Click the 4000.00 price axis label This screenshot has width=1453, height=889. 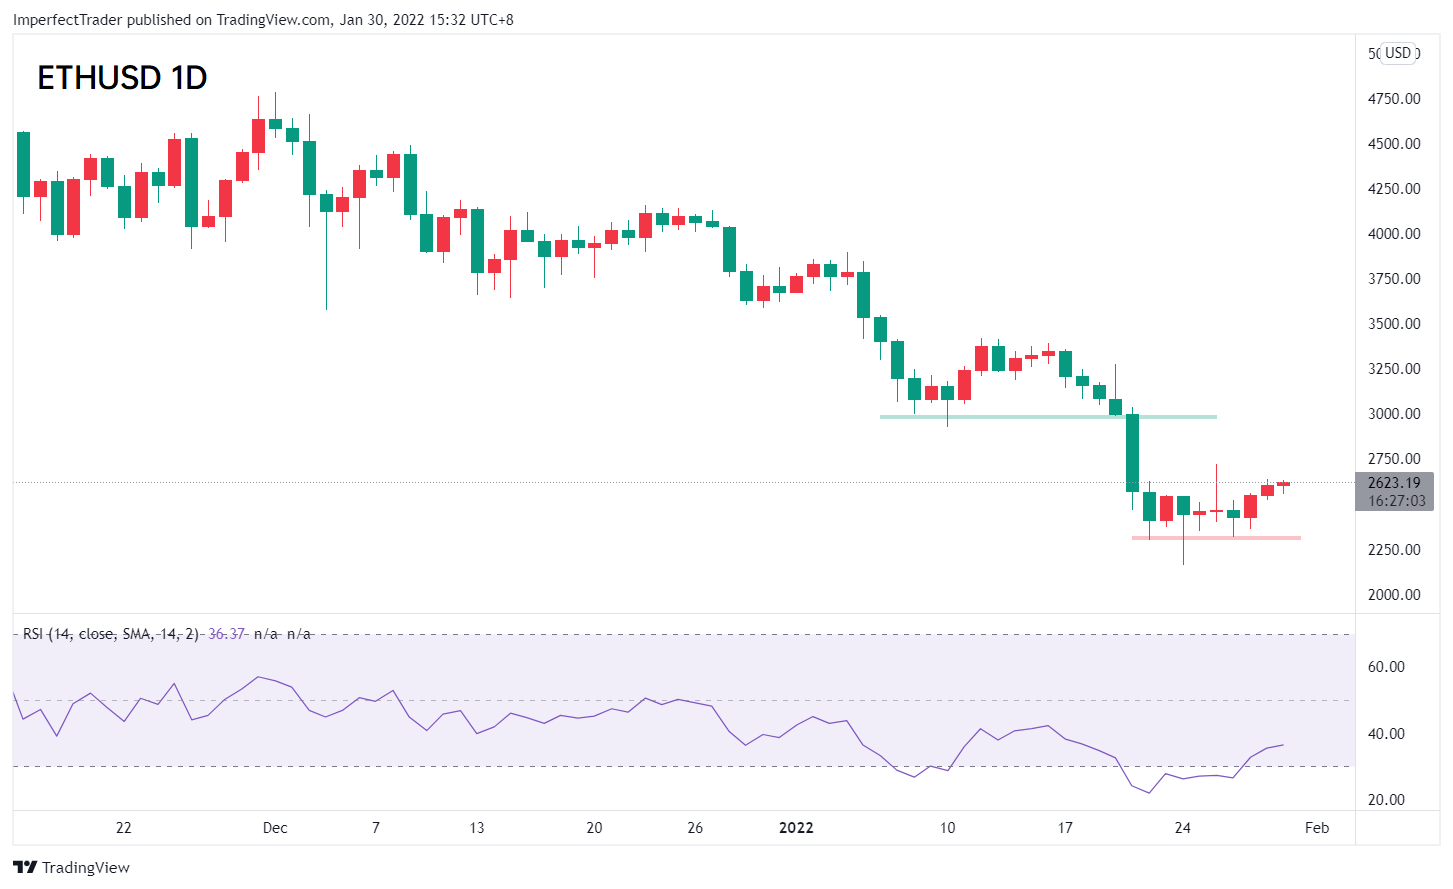click(1394, 234)
